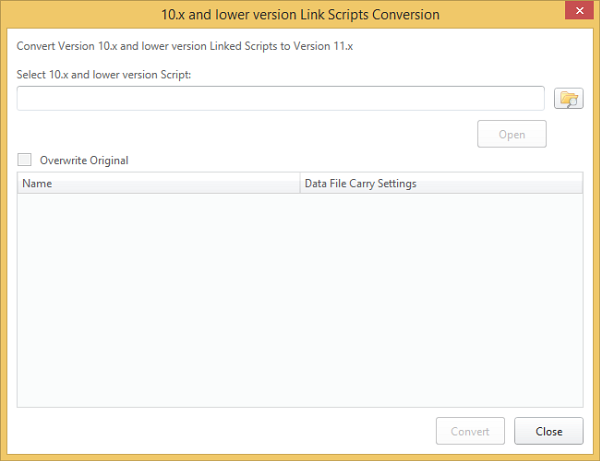
Task: Click the Close button at bottom
Action: pos(548,431)
